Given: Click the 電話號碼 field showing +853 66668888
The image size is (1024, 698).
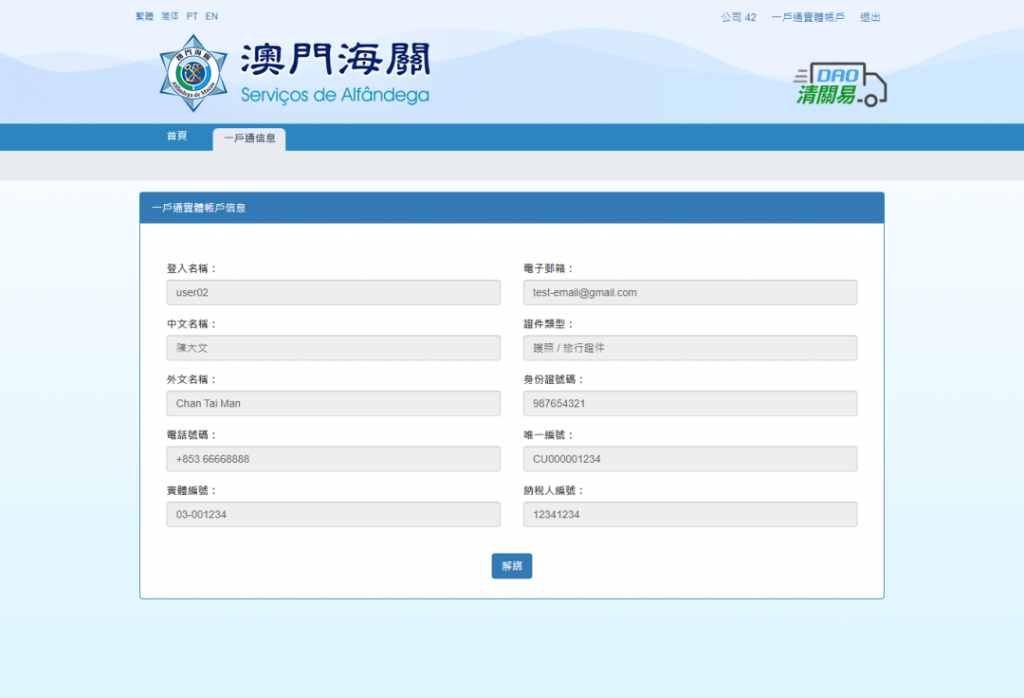Looking at the screenshot, I should 333,459.
